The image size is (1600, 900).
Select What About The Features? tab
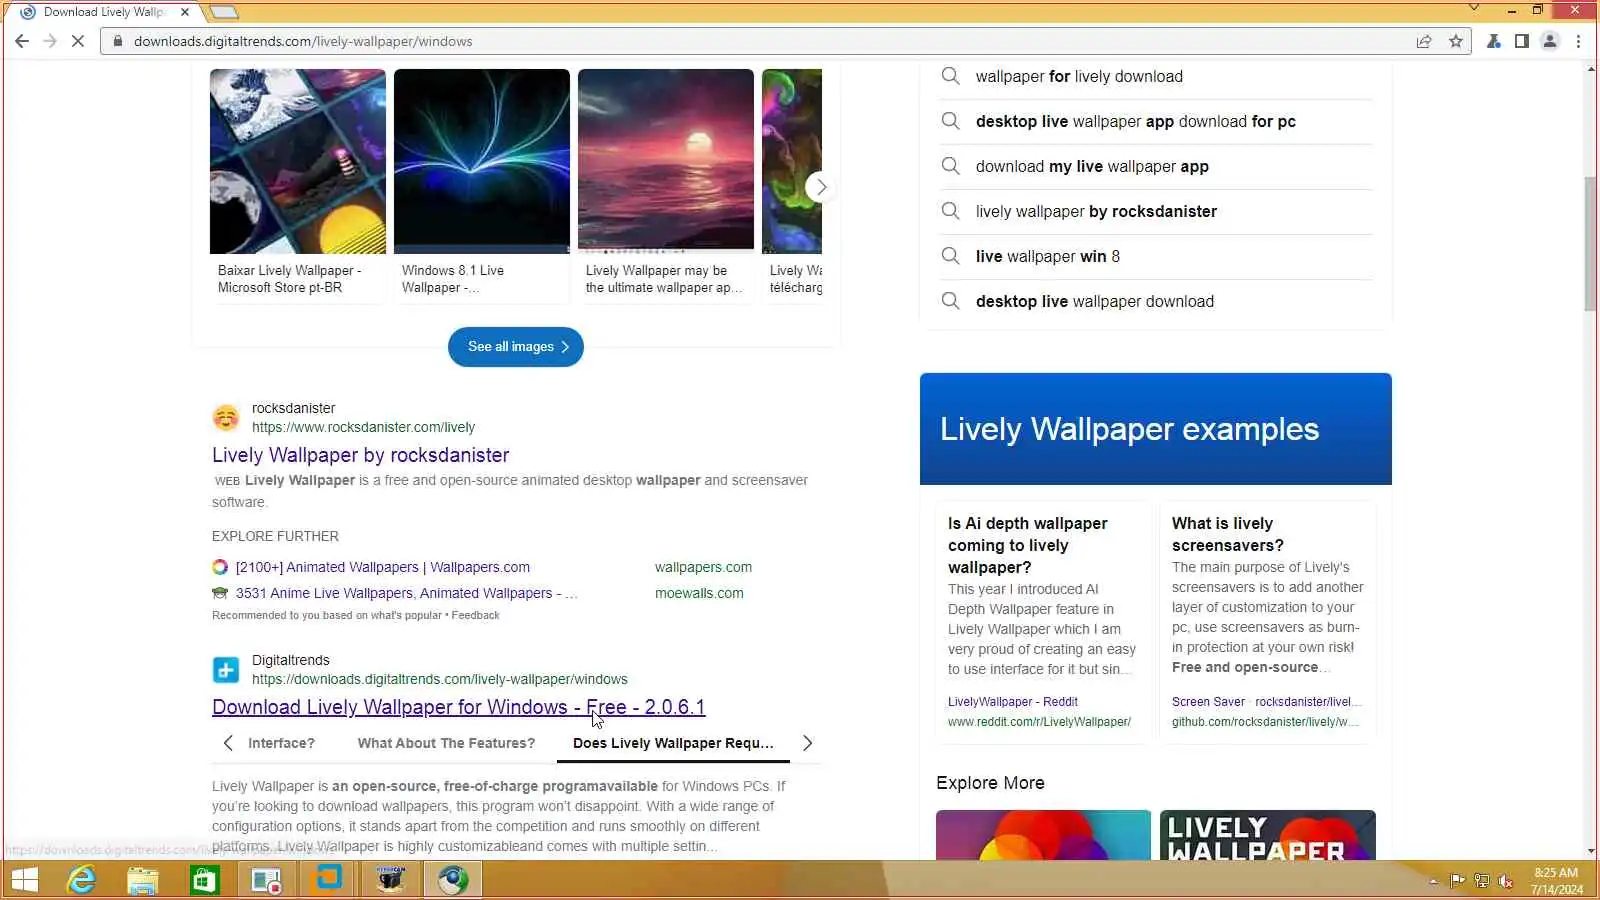pyautogui.click(x=446, y=743)
